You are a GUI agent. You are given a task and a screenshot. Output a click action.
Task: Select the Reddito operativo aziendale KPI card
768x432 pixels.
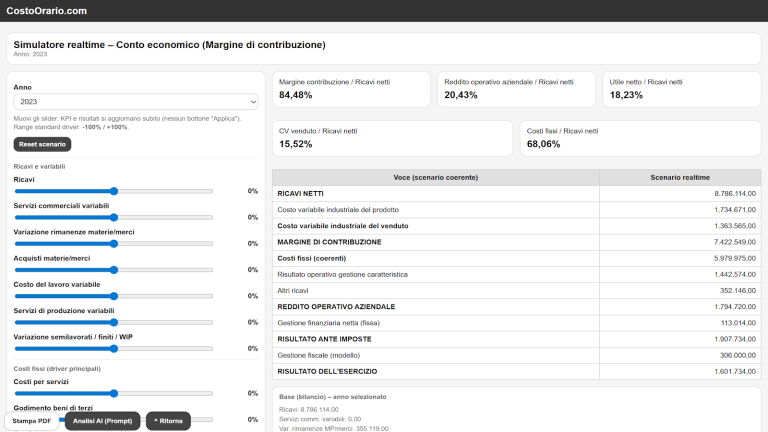517,89
